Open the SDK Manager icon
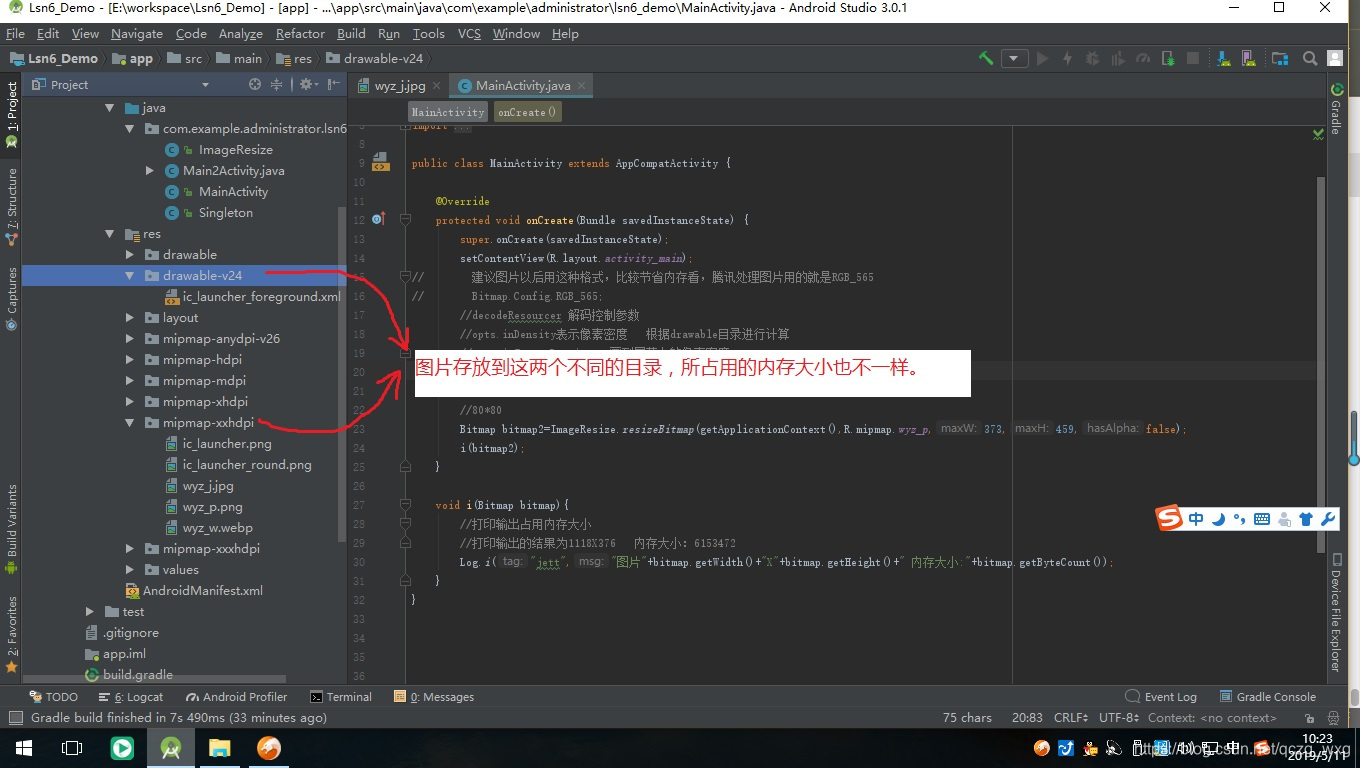Screen dimensions: 1360x768 click(x=1223, y=58)
